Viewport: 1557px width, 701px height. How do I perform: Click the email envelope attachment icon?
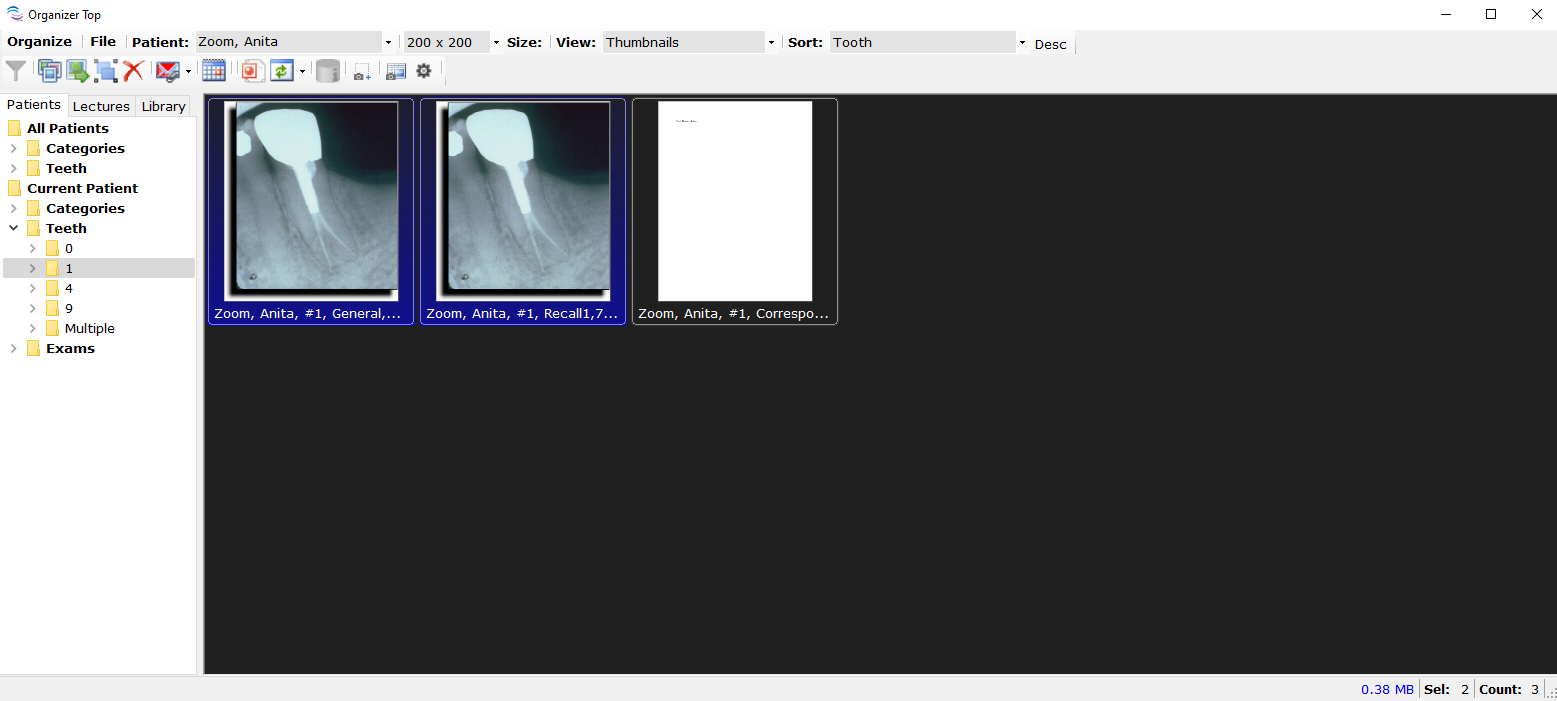pyautogui.click(x=167, y=71)
